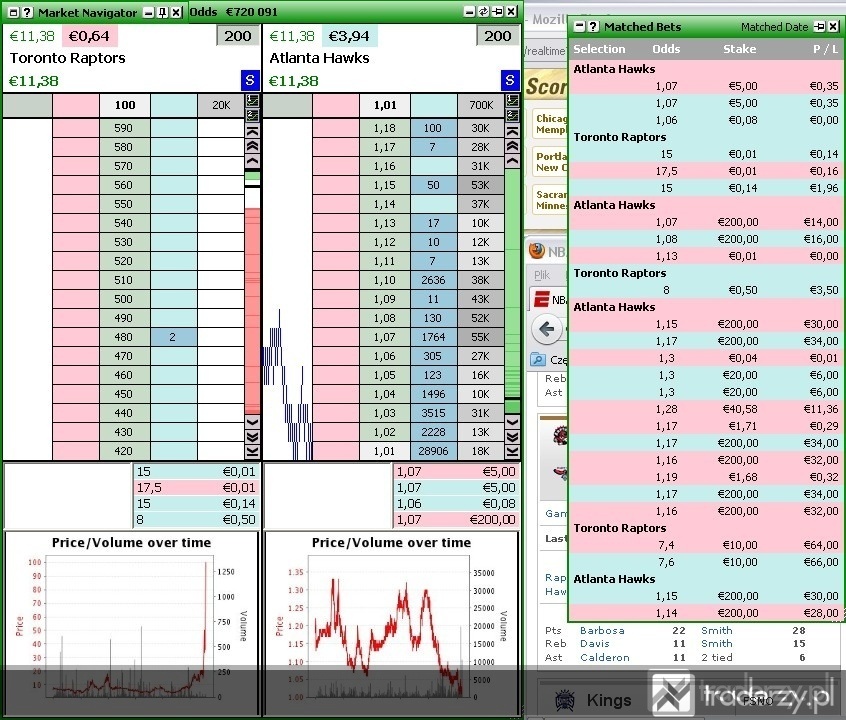Click Toronto Raptors odds 590 price cell
846x720 pixels.
click(124, 128)
